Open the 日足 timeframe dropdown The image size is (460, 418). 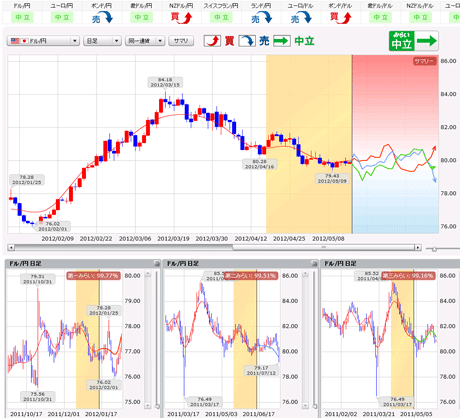coord(102,41)
